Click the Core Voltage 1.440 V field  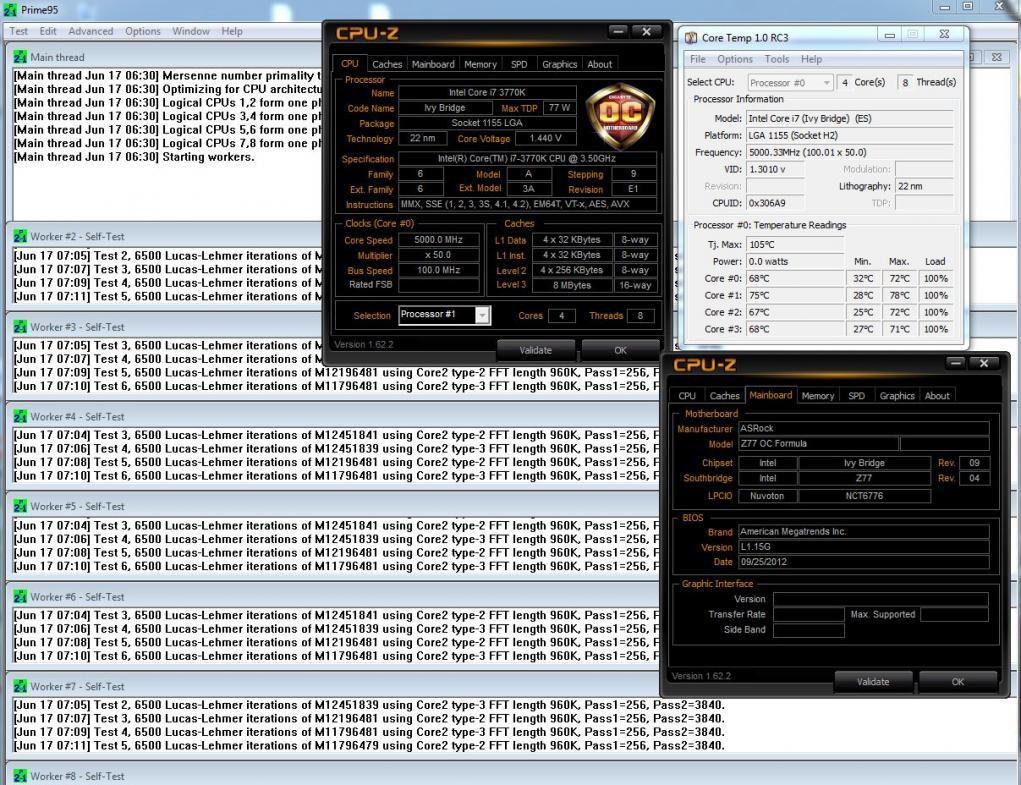tap(546, 138)
